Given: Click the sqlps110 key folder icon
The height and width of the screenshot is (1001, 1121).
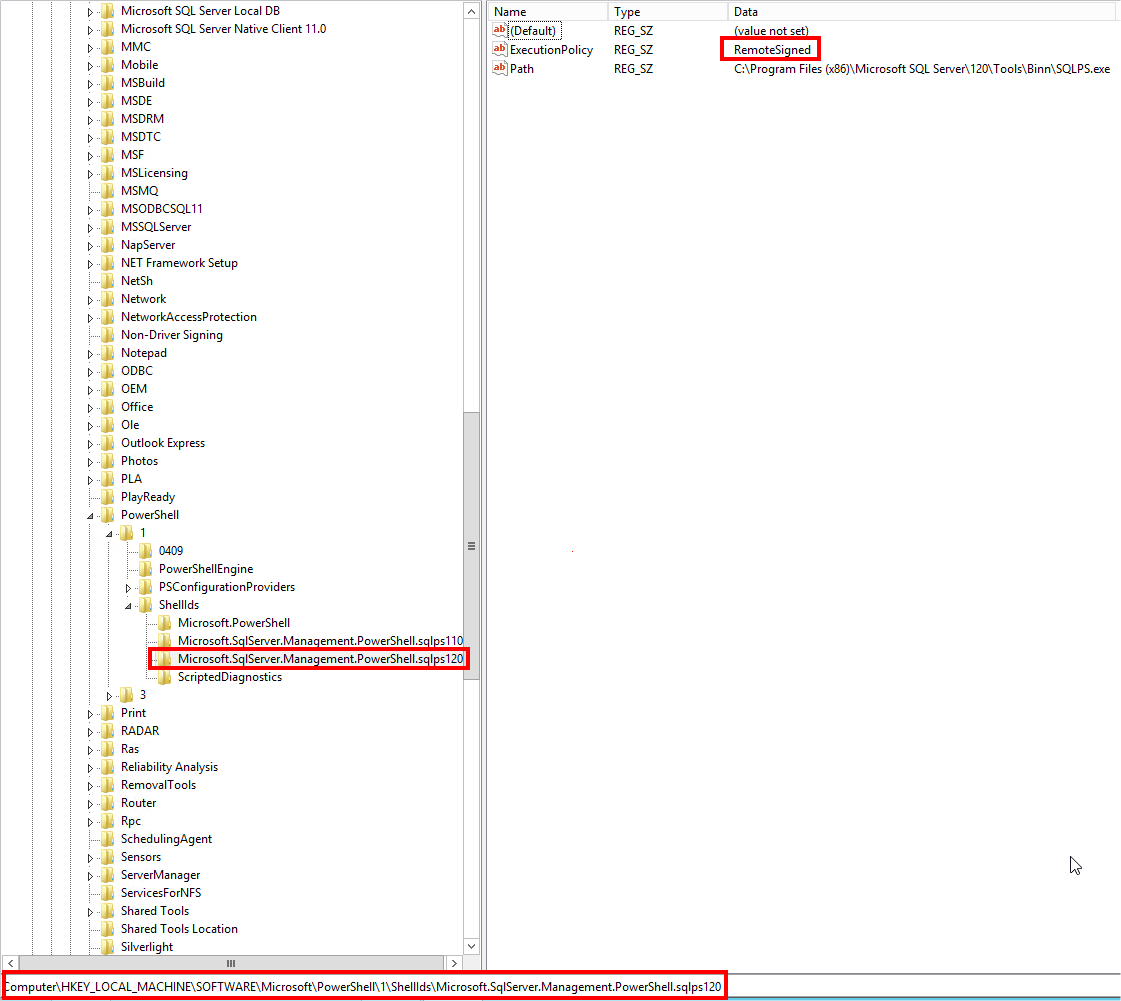Looking at the screenshot, I should [165, 641].
